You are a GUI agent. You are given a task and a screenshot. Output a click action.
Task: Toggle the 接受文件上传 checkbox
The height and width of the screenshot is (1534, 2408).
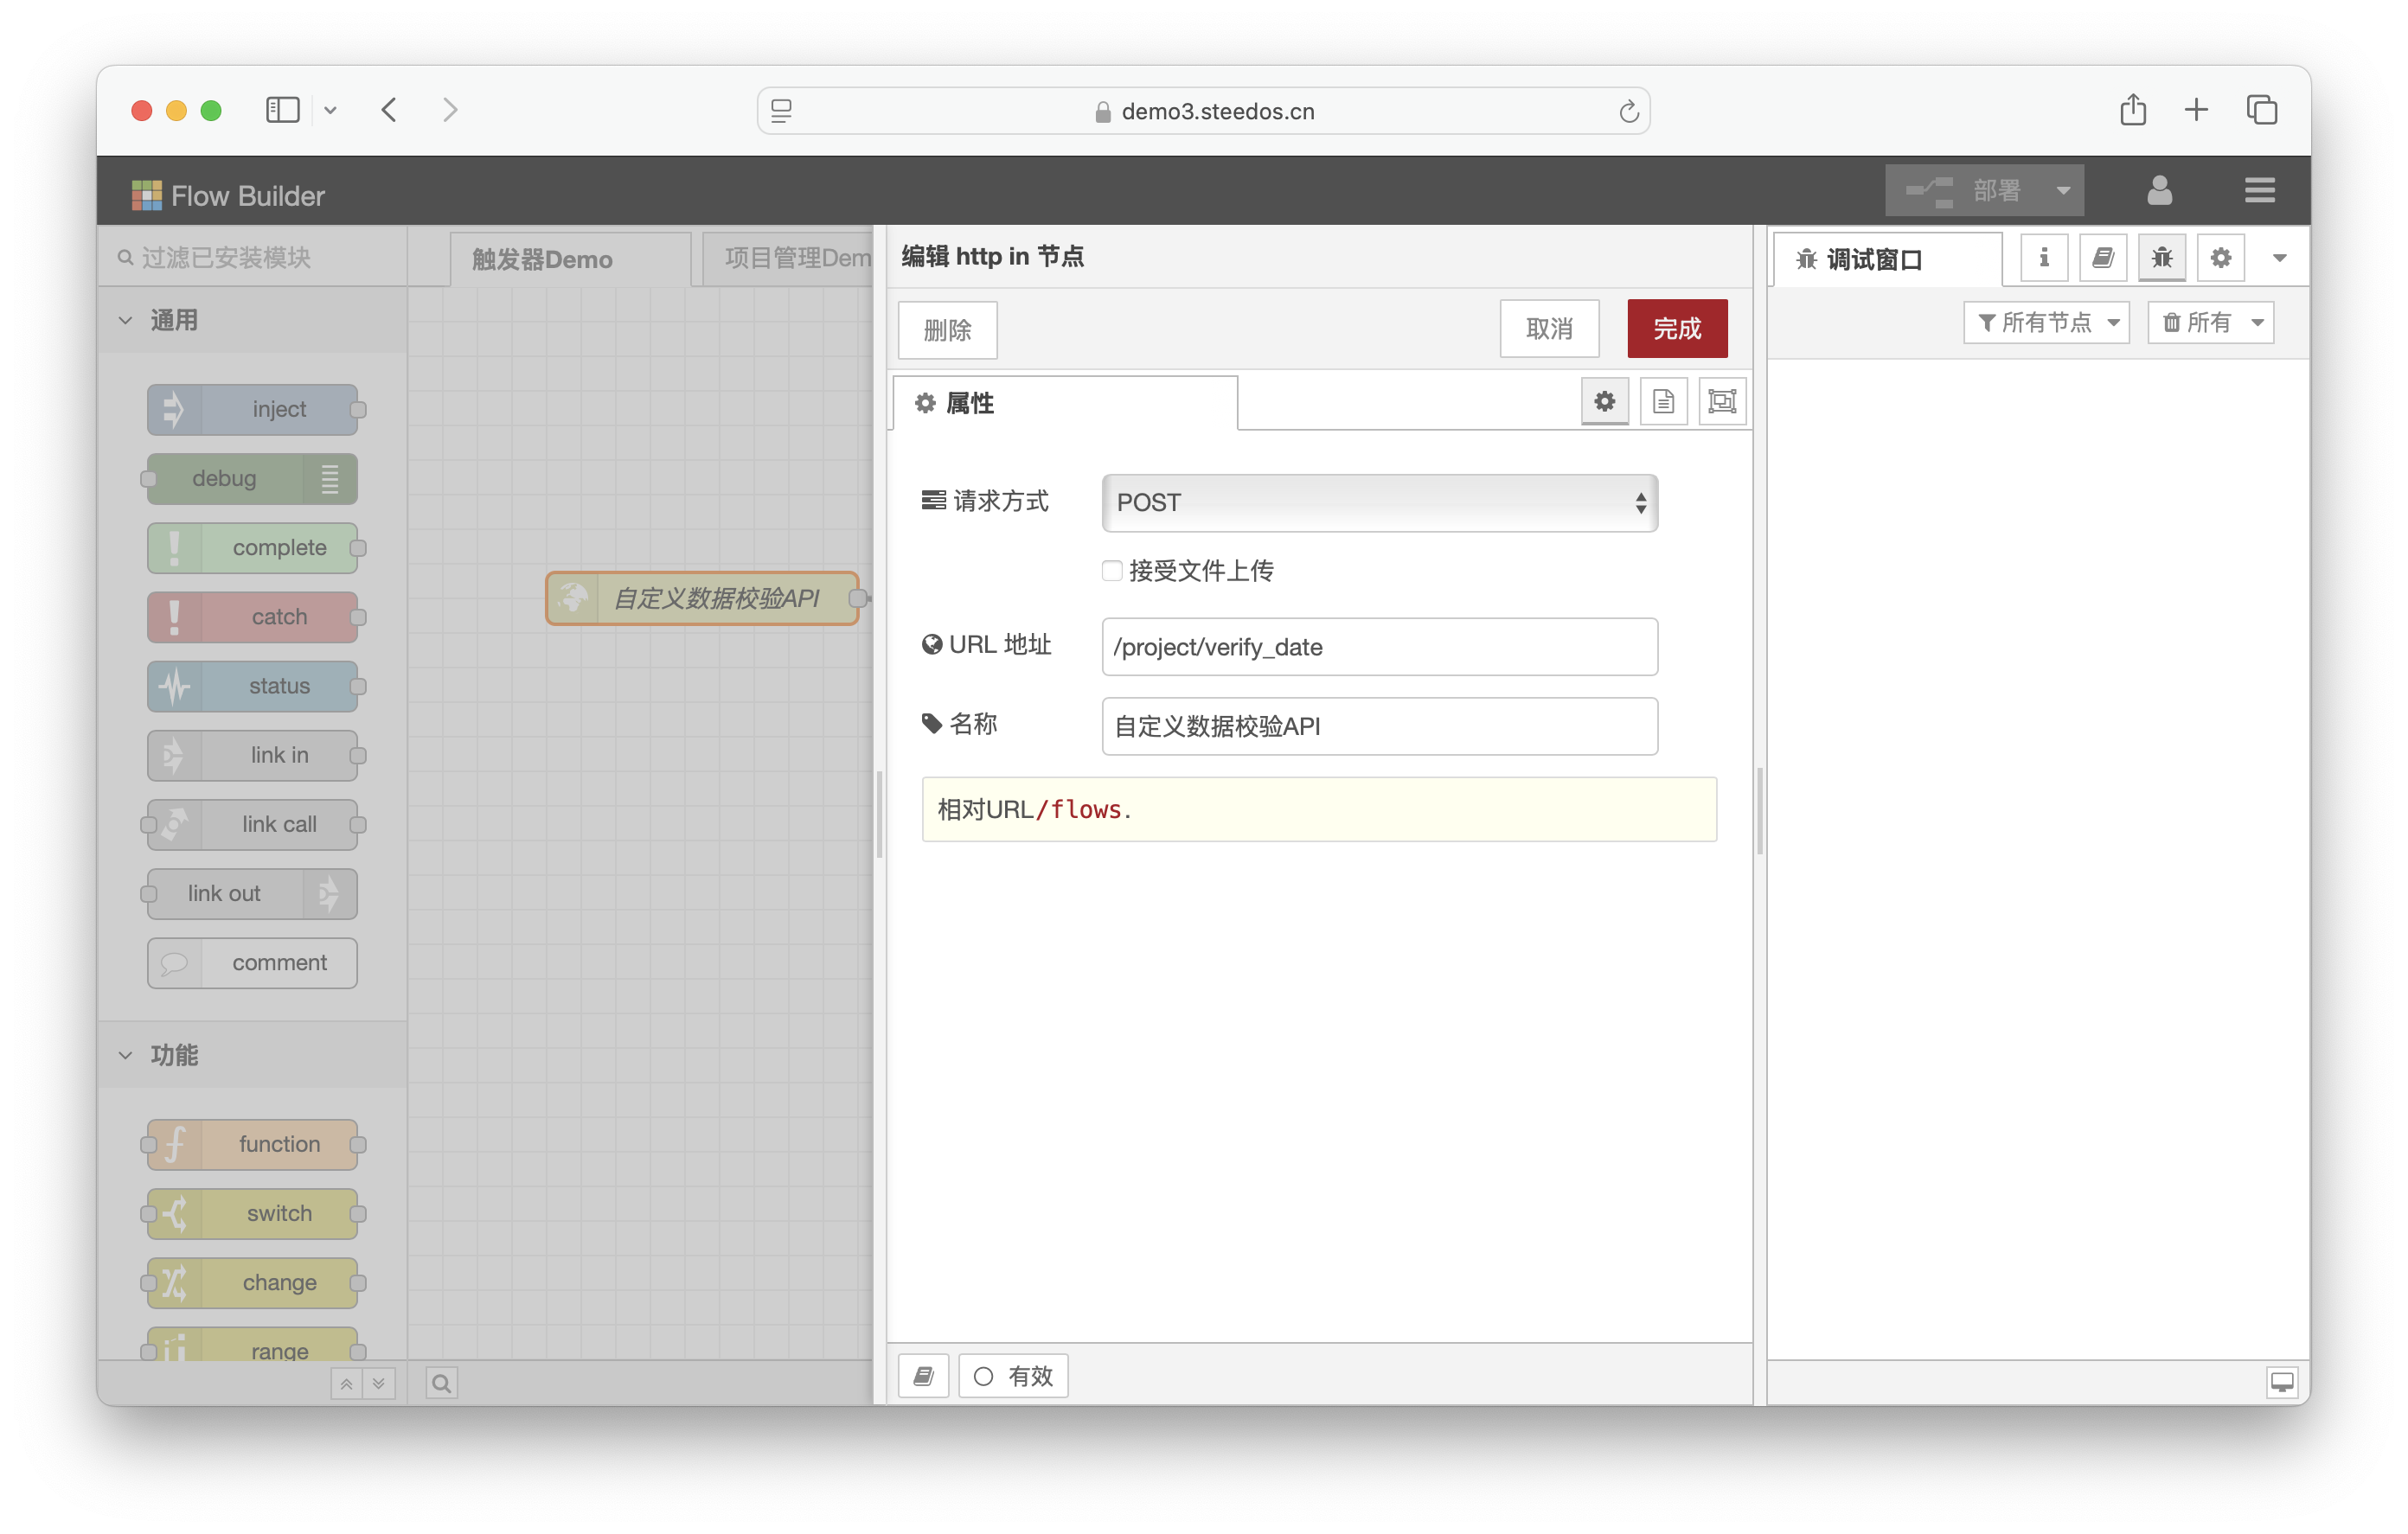pyautogui.click(x=1111, y=570)
